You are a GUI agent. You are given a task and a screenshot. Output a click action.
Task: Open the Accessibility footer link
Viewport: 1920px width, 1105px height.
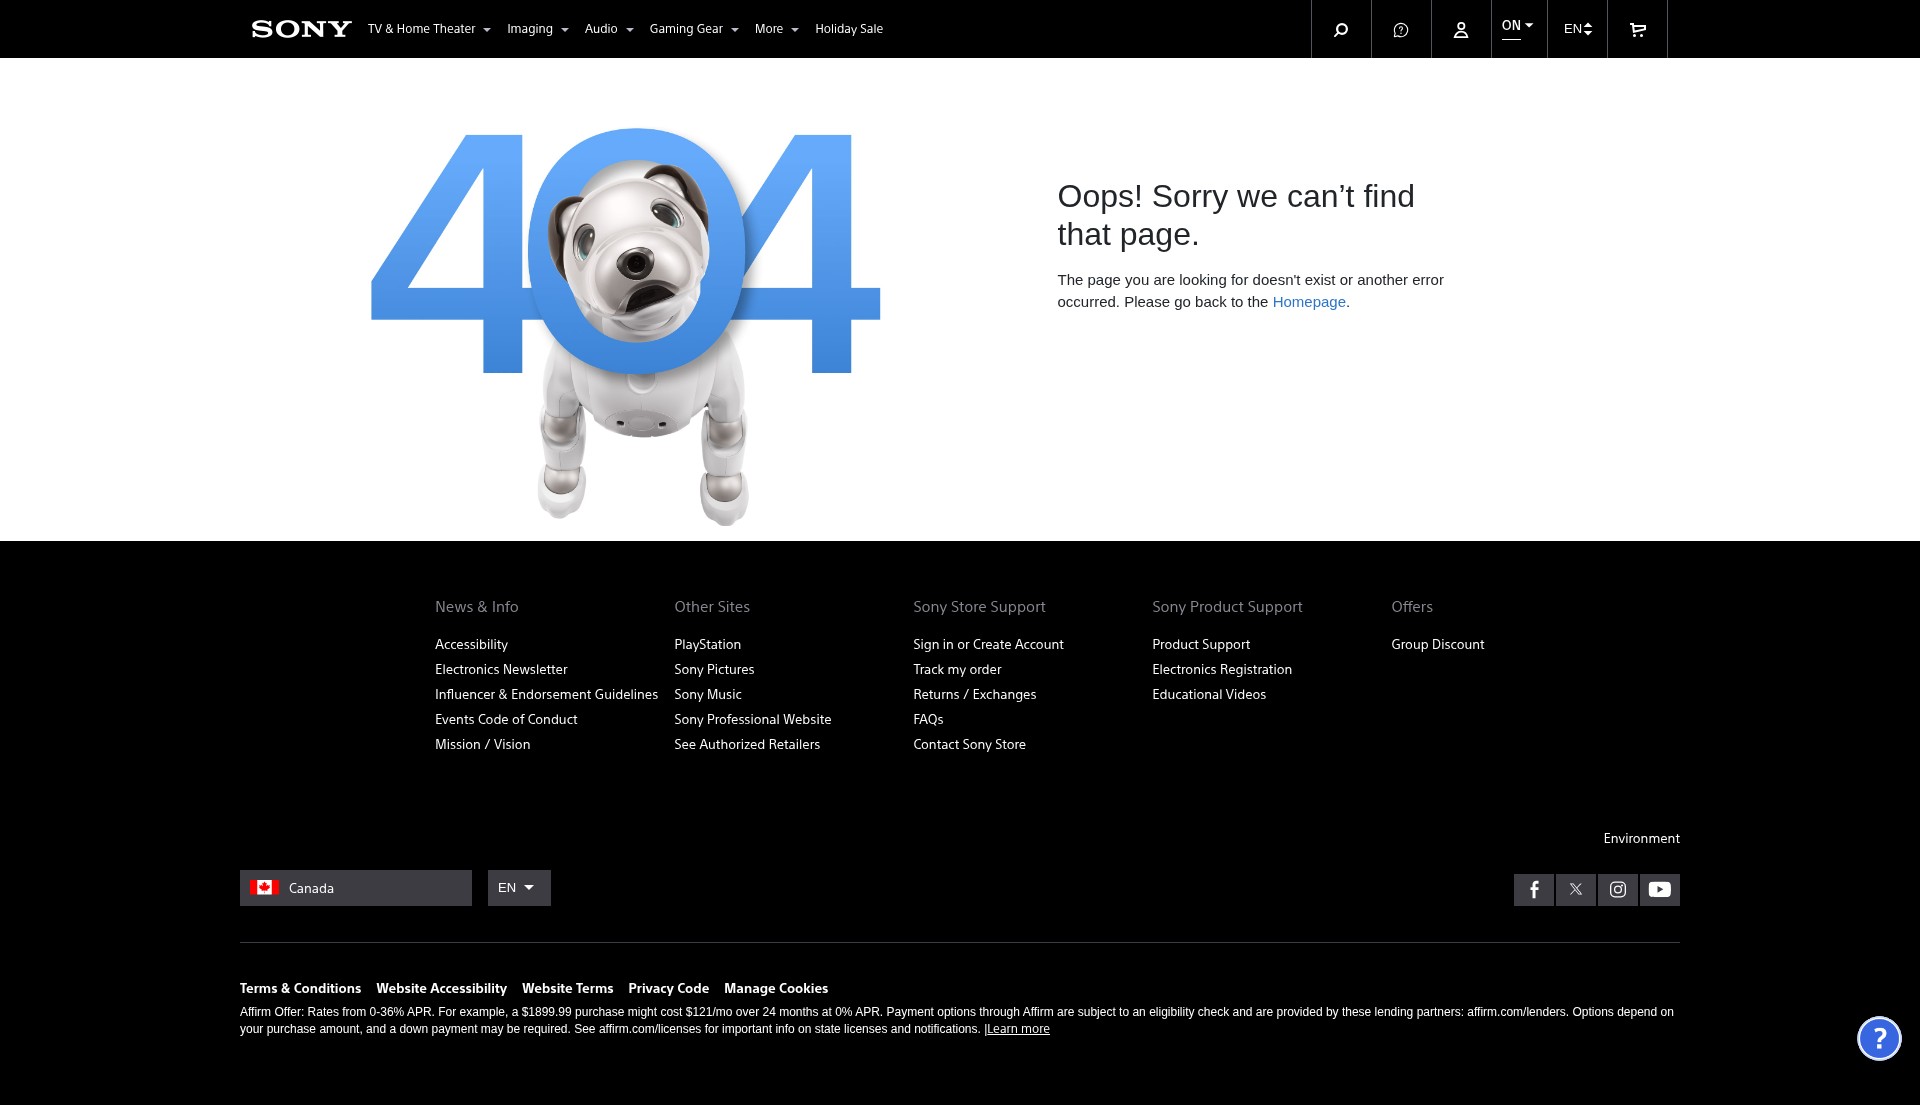pyautogui.click(x=471, y=645)
